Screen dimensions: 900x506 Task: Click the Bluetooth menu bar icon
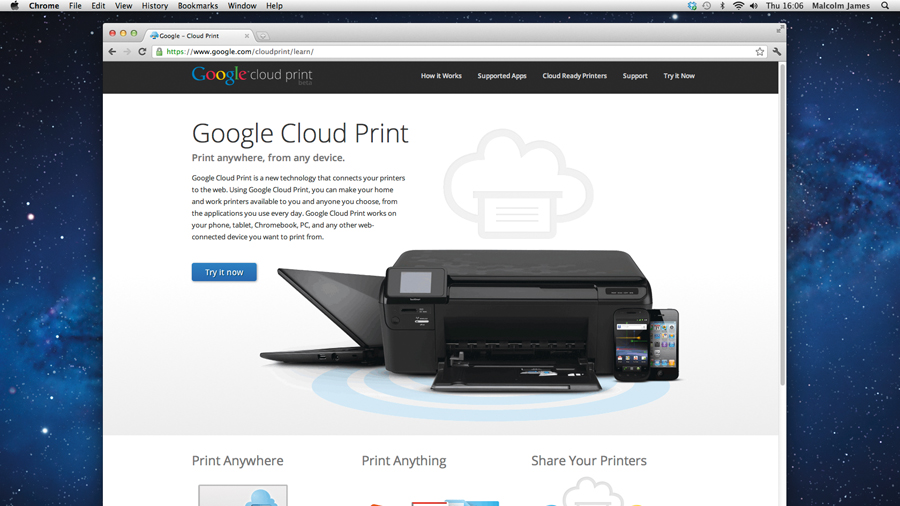[x=723, y=6]
